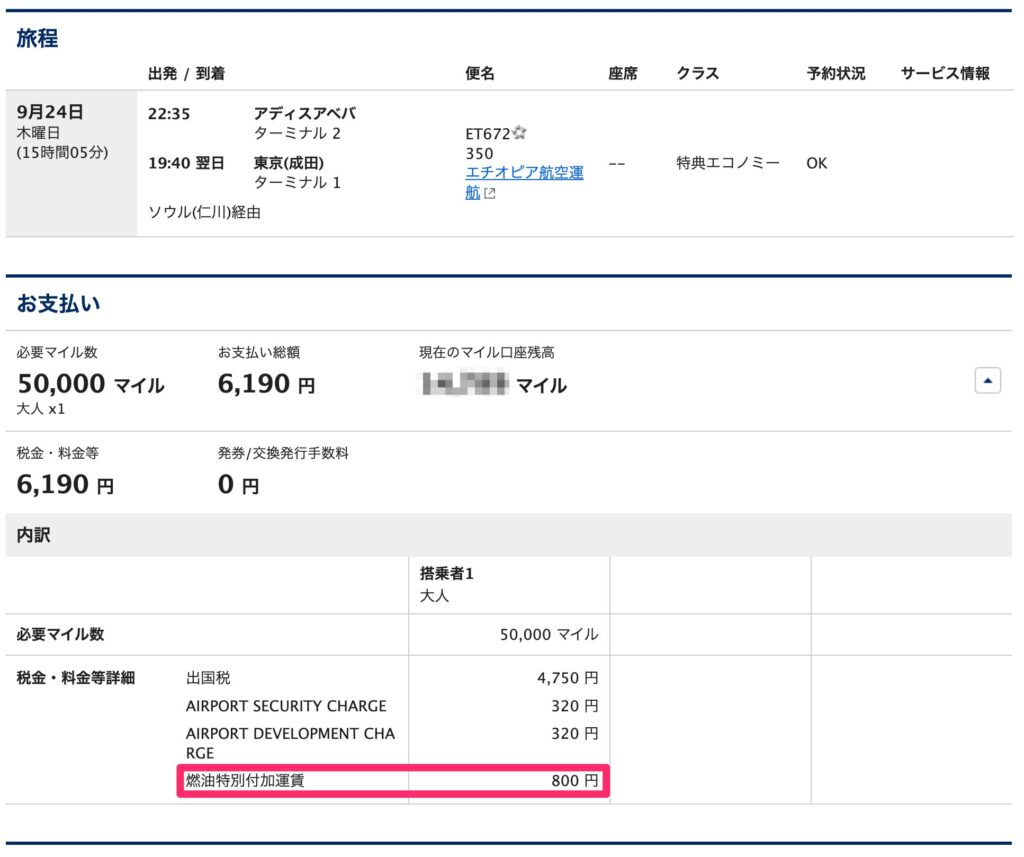1024x857 pixels.
Task: Click the star icon next to ET672
Action: click(x=519, y=133)
